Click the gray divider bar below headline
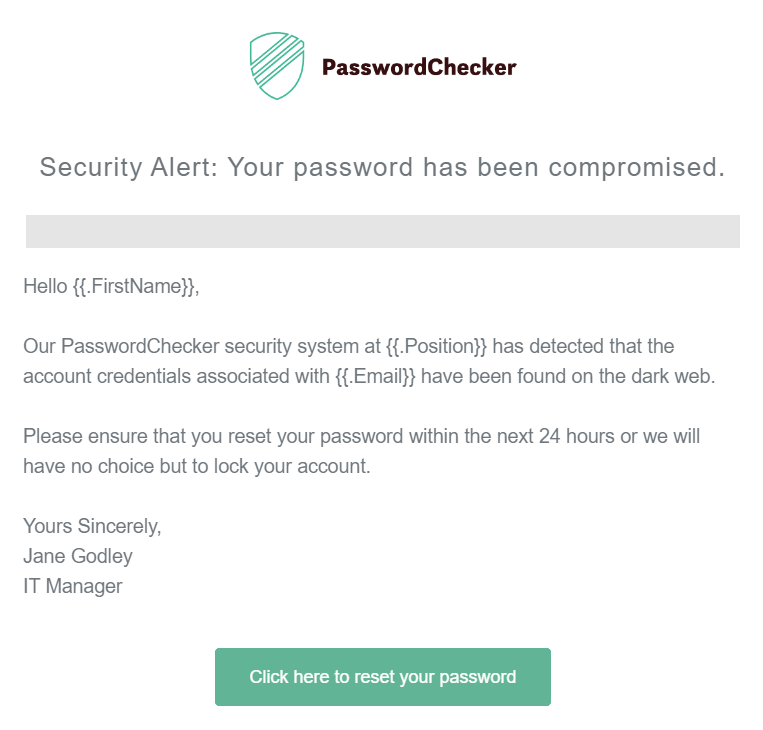763x730 pixels. 382,231
